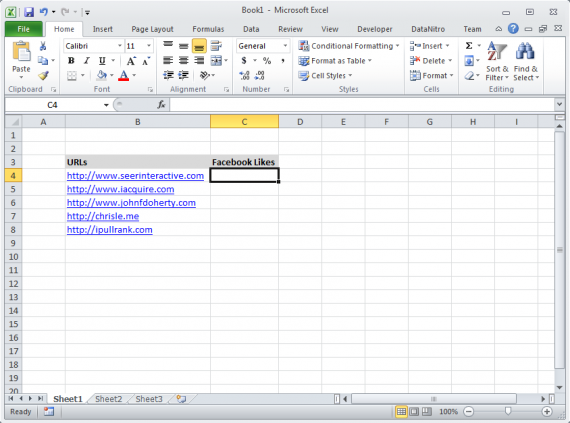Toggle Align Text Left
The width and height of the screenshot is (570, 423).
pos(168,61)
